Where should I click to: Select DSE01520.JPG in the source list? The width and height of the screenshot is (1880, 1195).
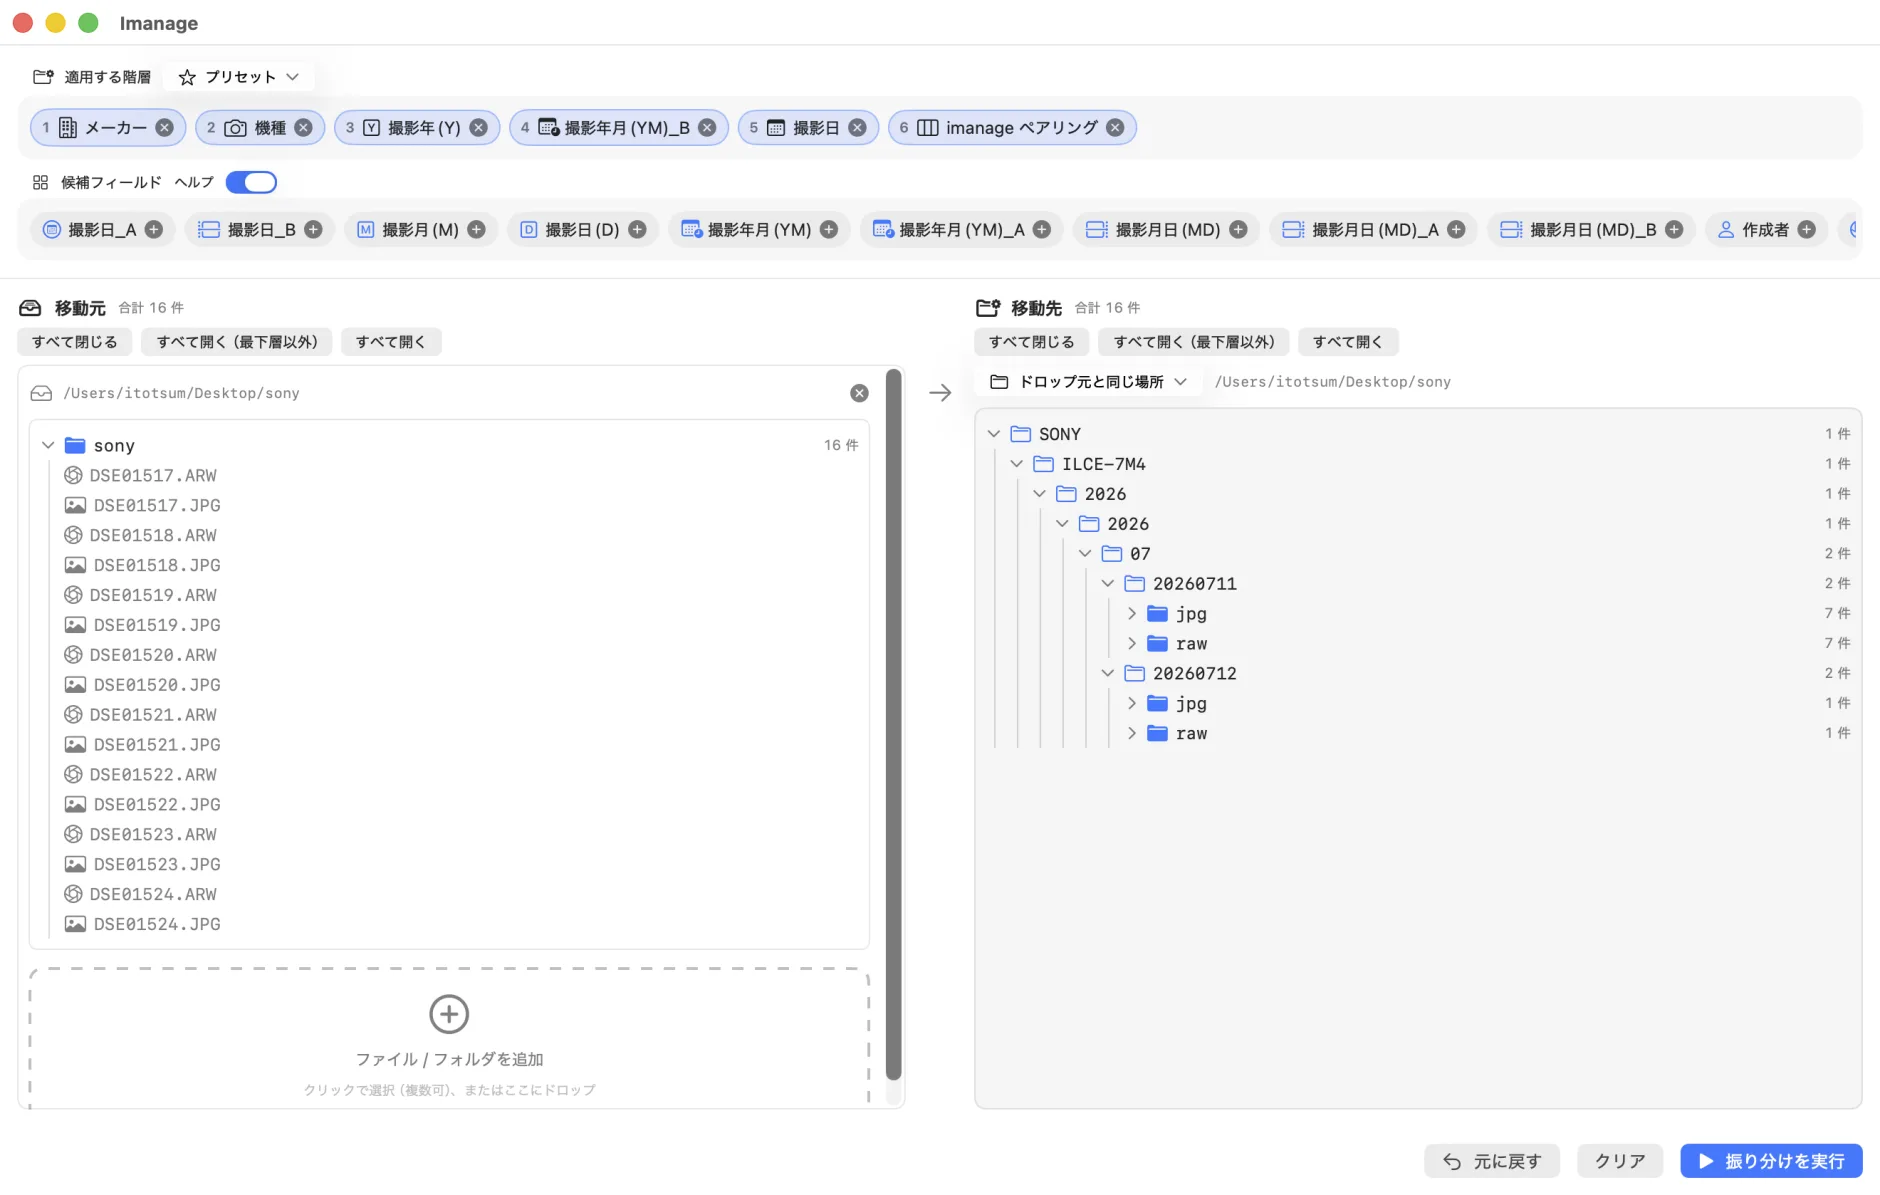pyautogui.click(x=156, y=685)
